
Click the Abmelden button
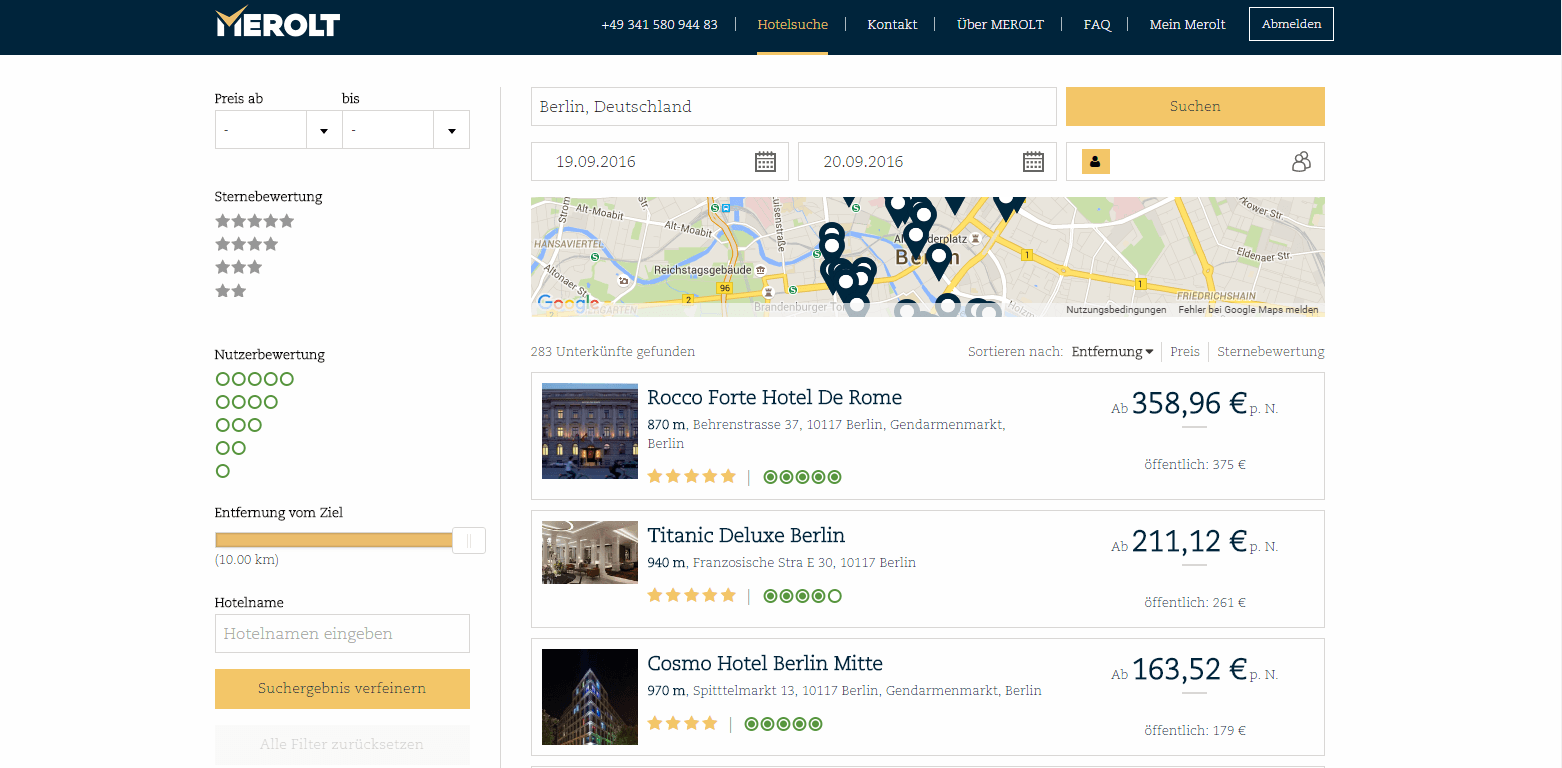1291,24
